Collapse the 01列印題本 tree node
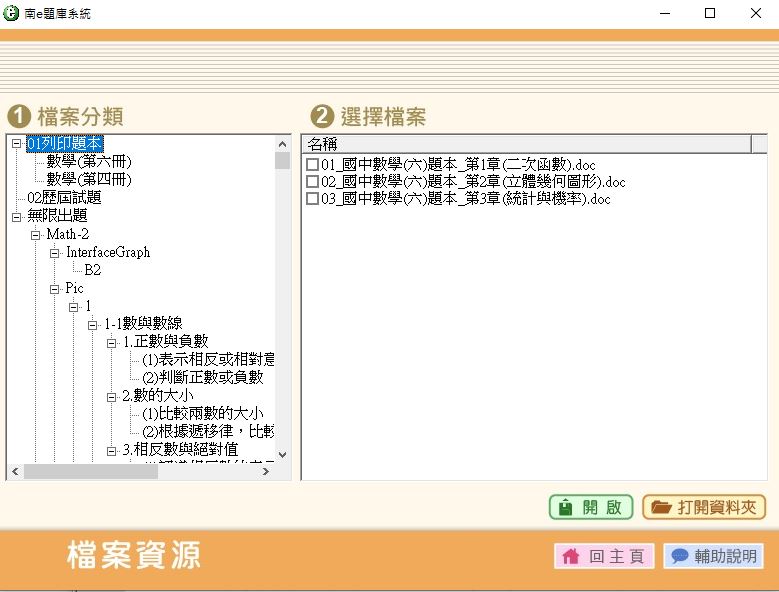 17,144
